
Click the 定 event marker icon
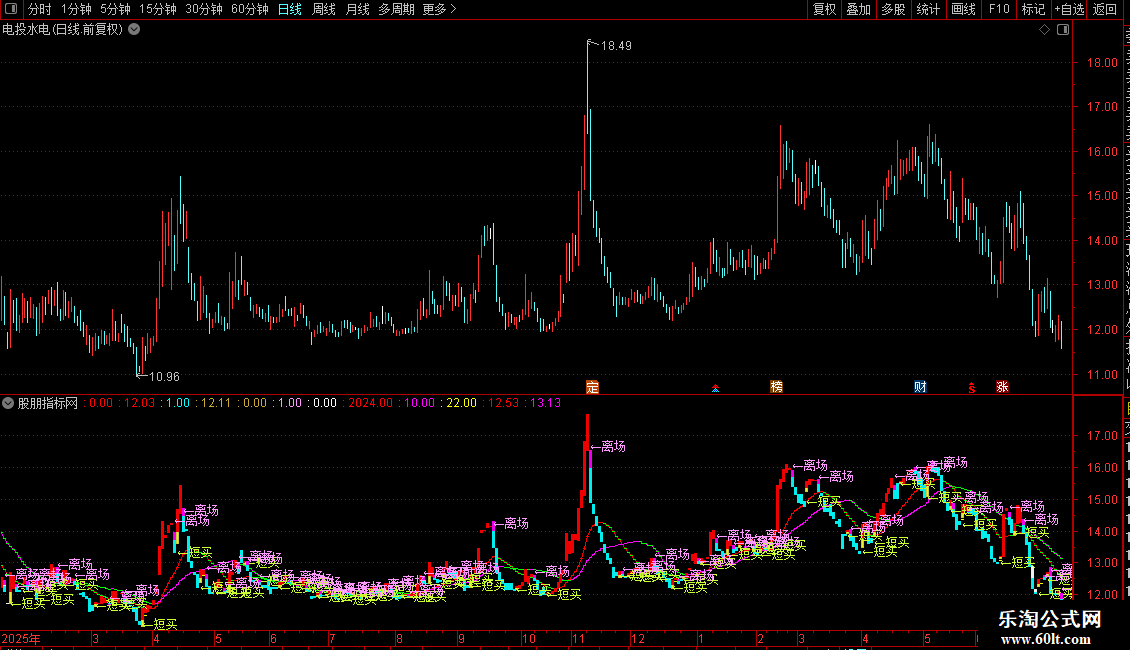pos(592,387)
